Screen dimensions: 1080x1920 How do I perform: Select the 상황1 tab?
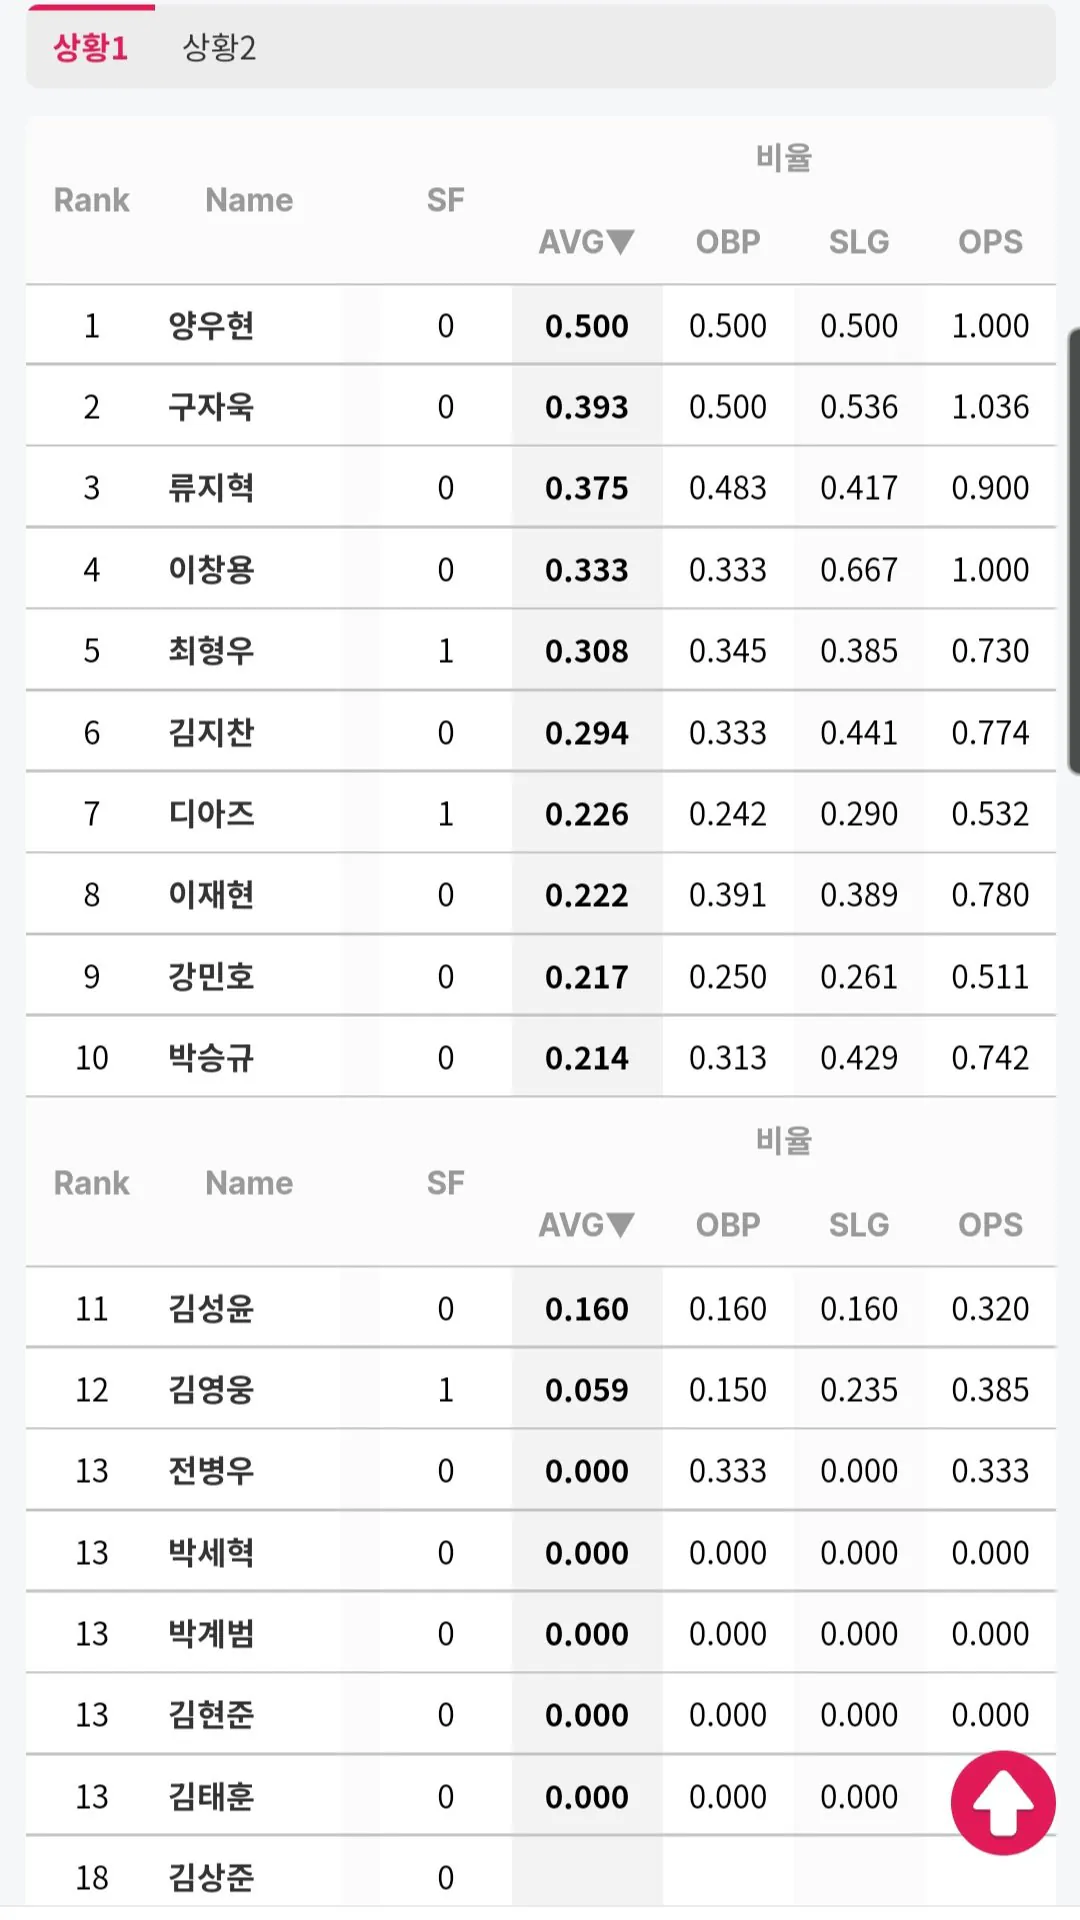click(91, 47)
